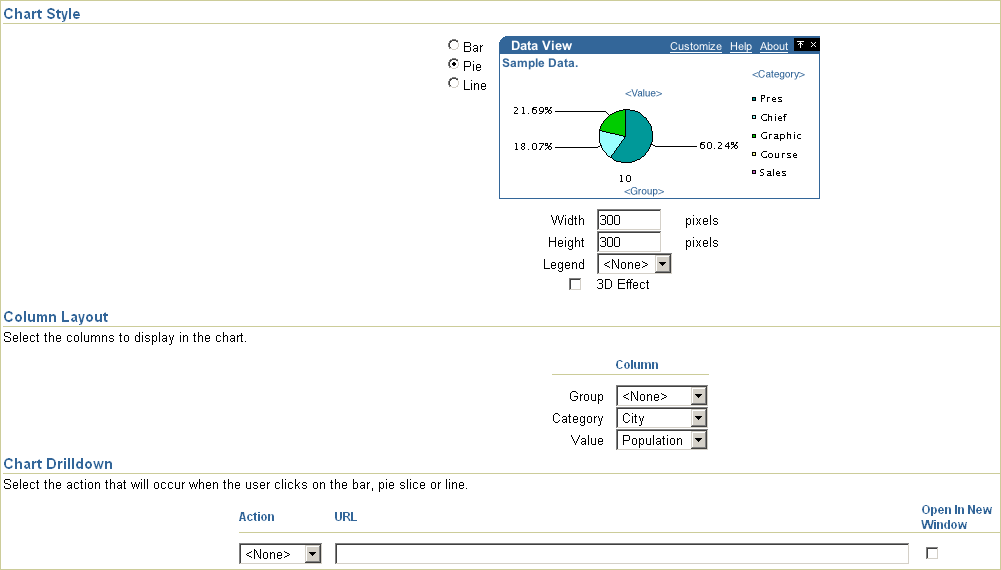The height and width of the screenshot is (570, 1001).
Task: Click the Pres legend color marker
Action: [754, 99]
